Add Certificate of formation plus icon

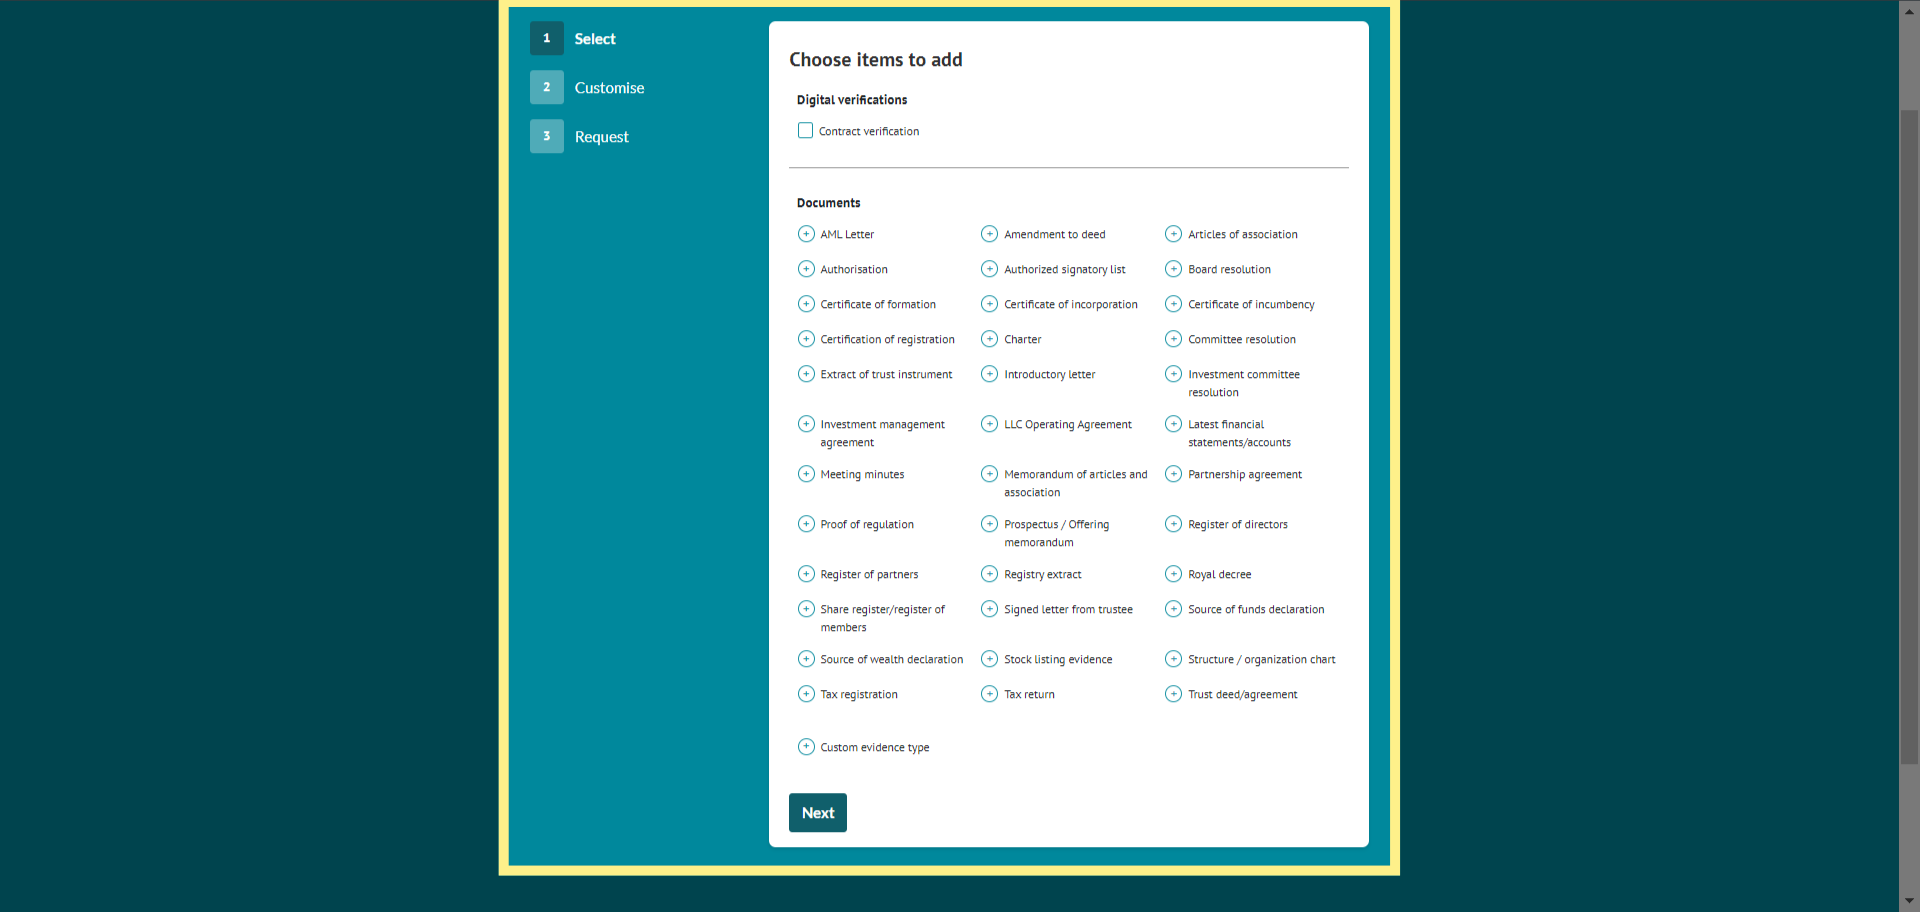(806, 304)
